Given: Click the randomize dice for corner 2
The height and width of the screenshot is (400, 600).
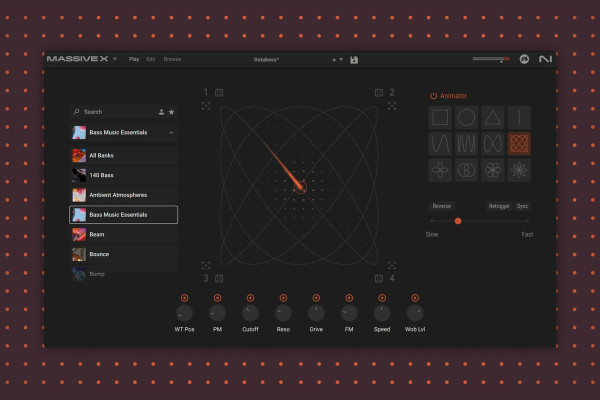Looking at the screenshot, I should click(x=379, y=93).
